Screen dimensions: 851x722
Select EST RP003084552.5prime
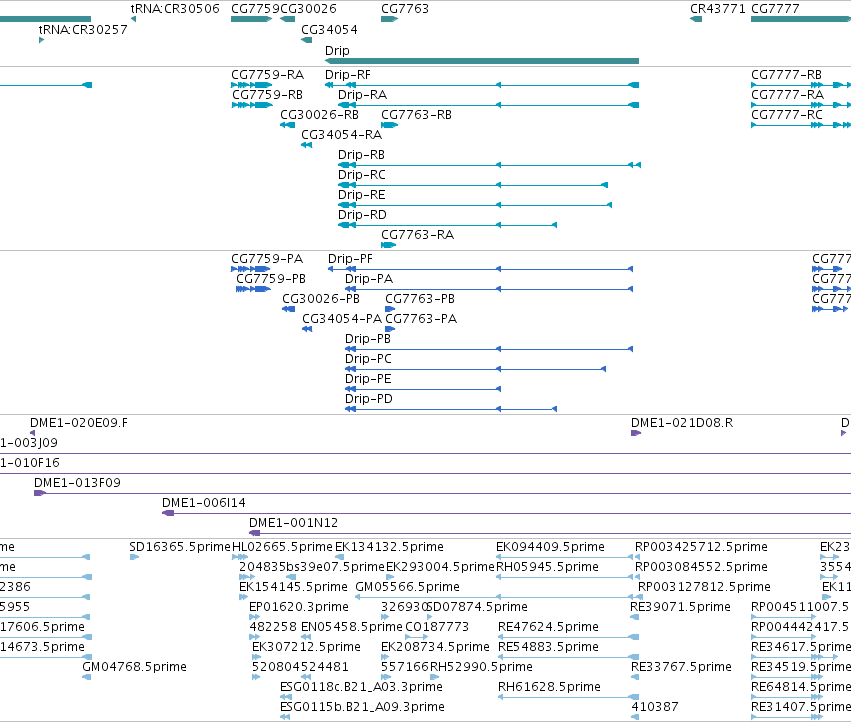pos(701,567)
